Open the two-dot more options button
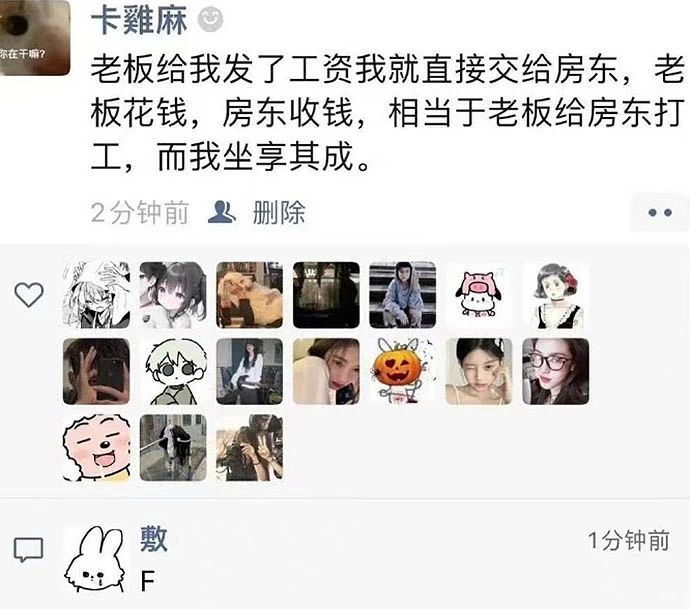The image size is (690, 609). (x=660, y=213)
